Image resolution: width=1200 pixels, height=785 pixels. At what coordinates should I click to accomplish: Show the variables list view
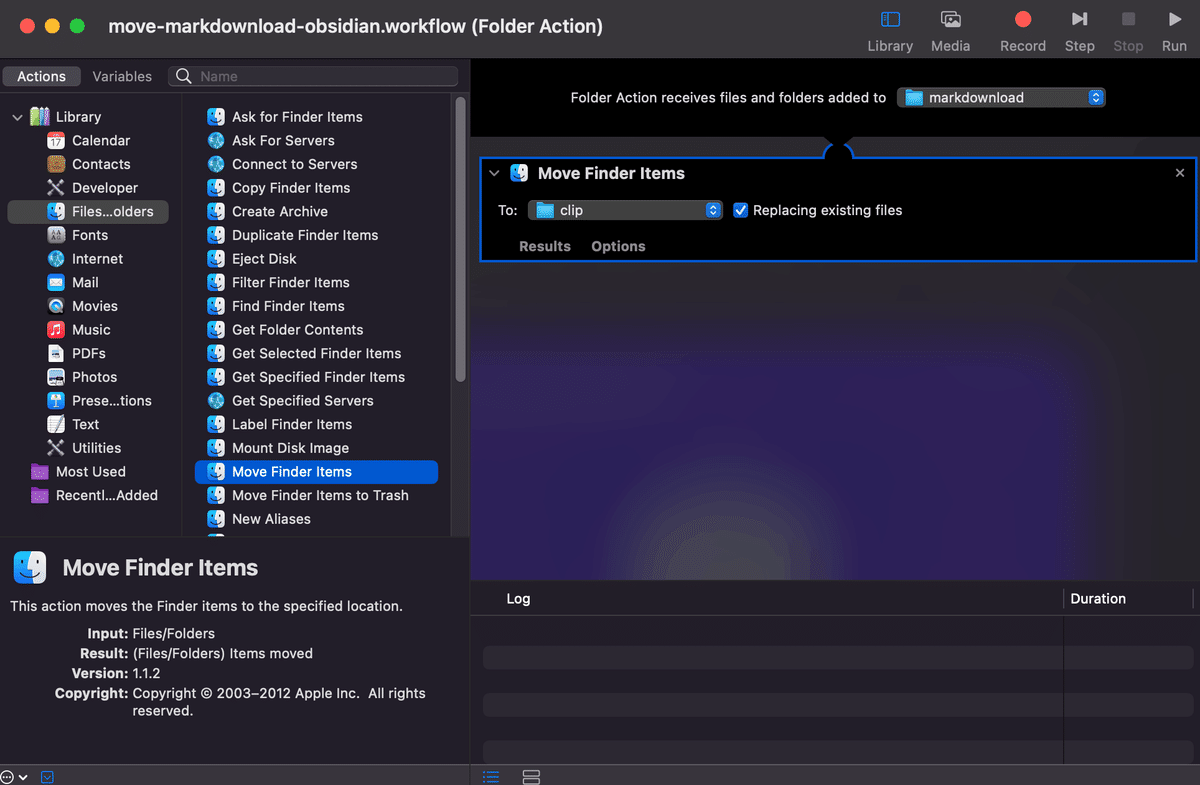tap(531, 776)
